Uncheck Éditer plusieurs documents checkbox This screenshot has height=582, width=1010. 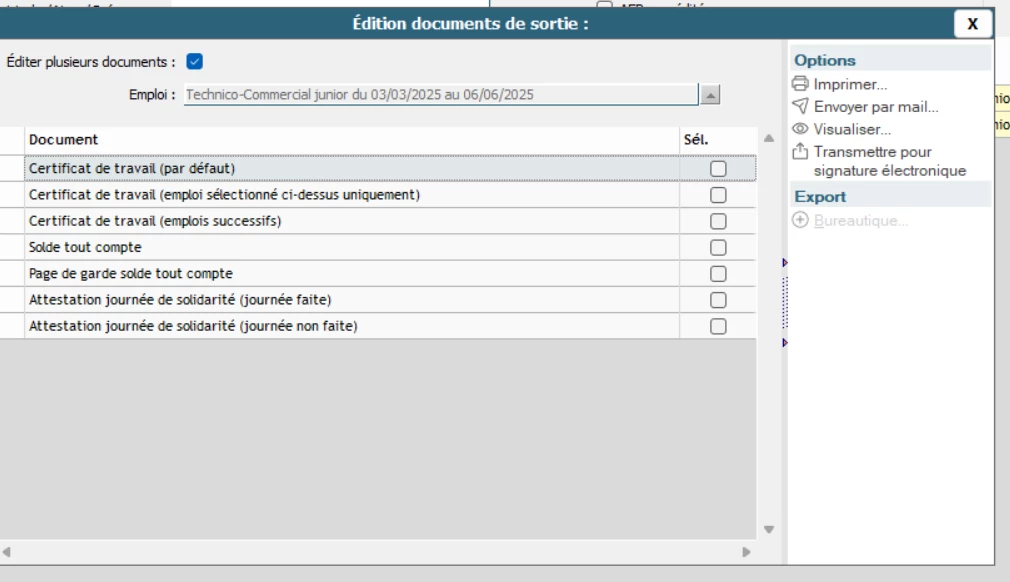pos(195,61)
